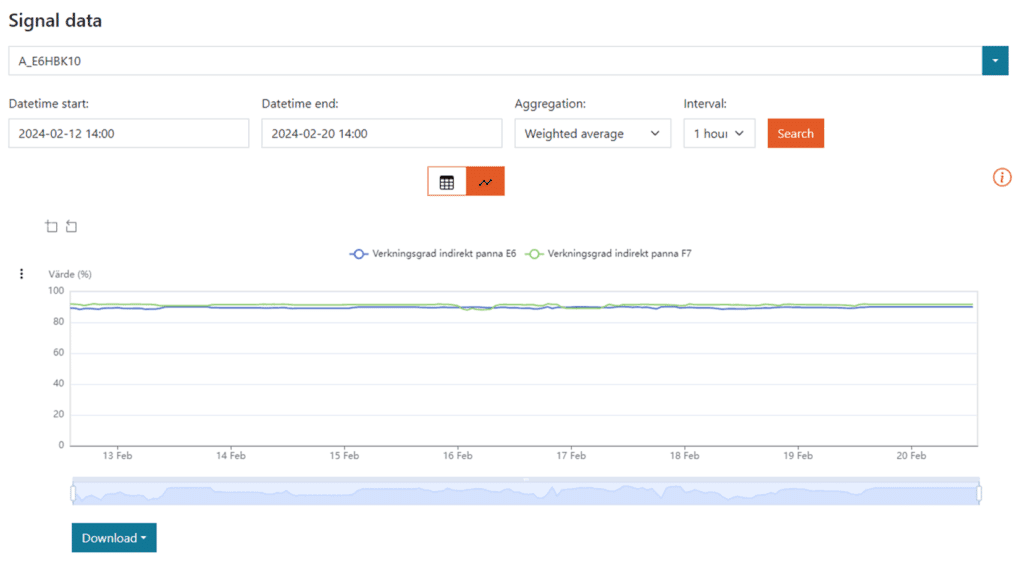Viewport: 1024px width, 563px height.
Task: Click the zoom reset icon
Action: coord(71,227)
